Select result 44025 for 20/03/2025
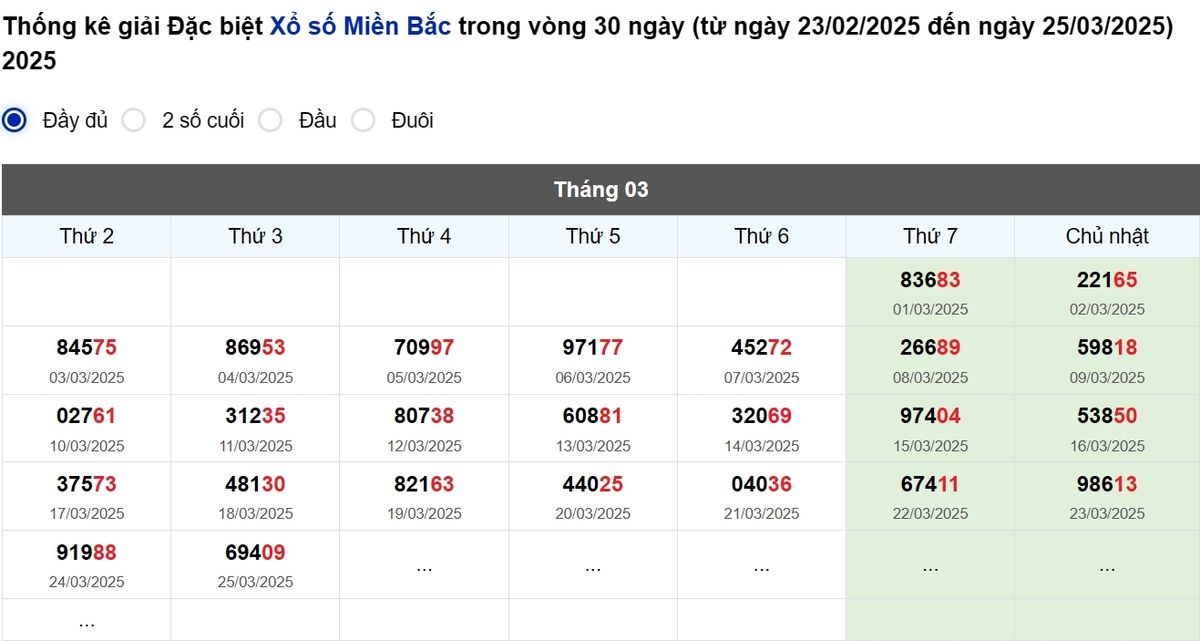Viewport: 1200px width, 641px height. point(593,484)
